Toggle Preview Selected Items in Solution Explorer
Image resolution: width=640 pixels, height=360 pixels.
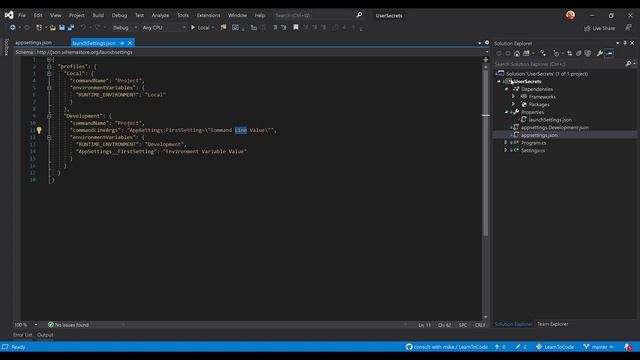(x=609, y=53)
